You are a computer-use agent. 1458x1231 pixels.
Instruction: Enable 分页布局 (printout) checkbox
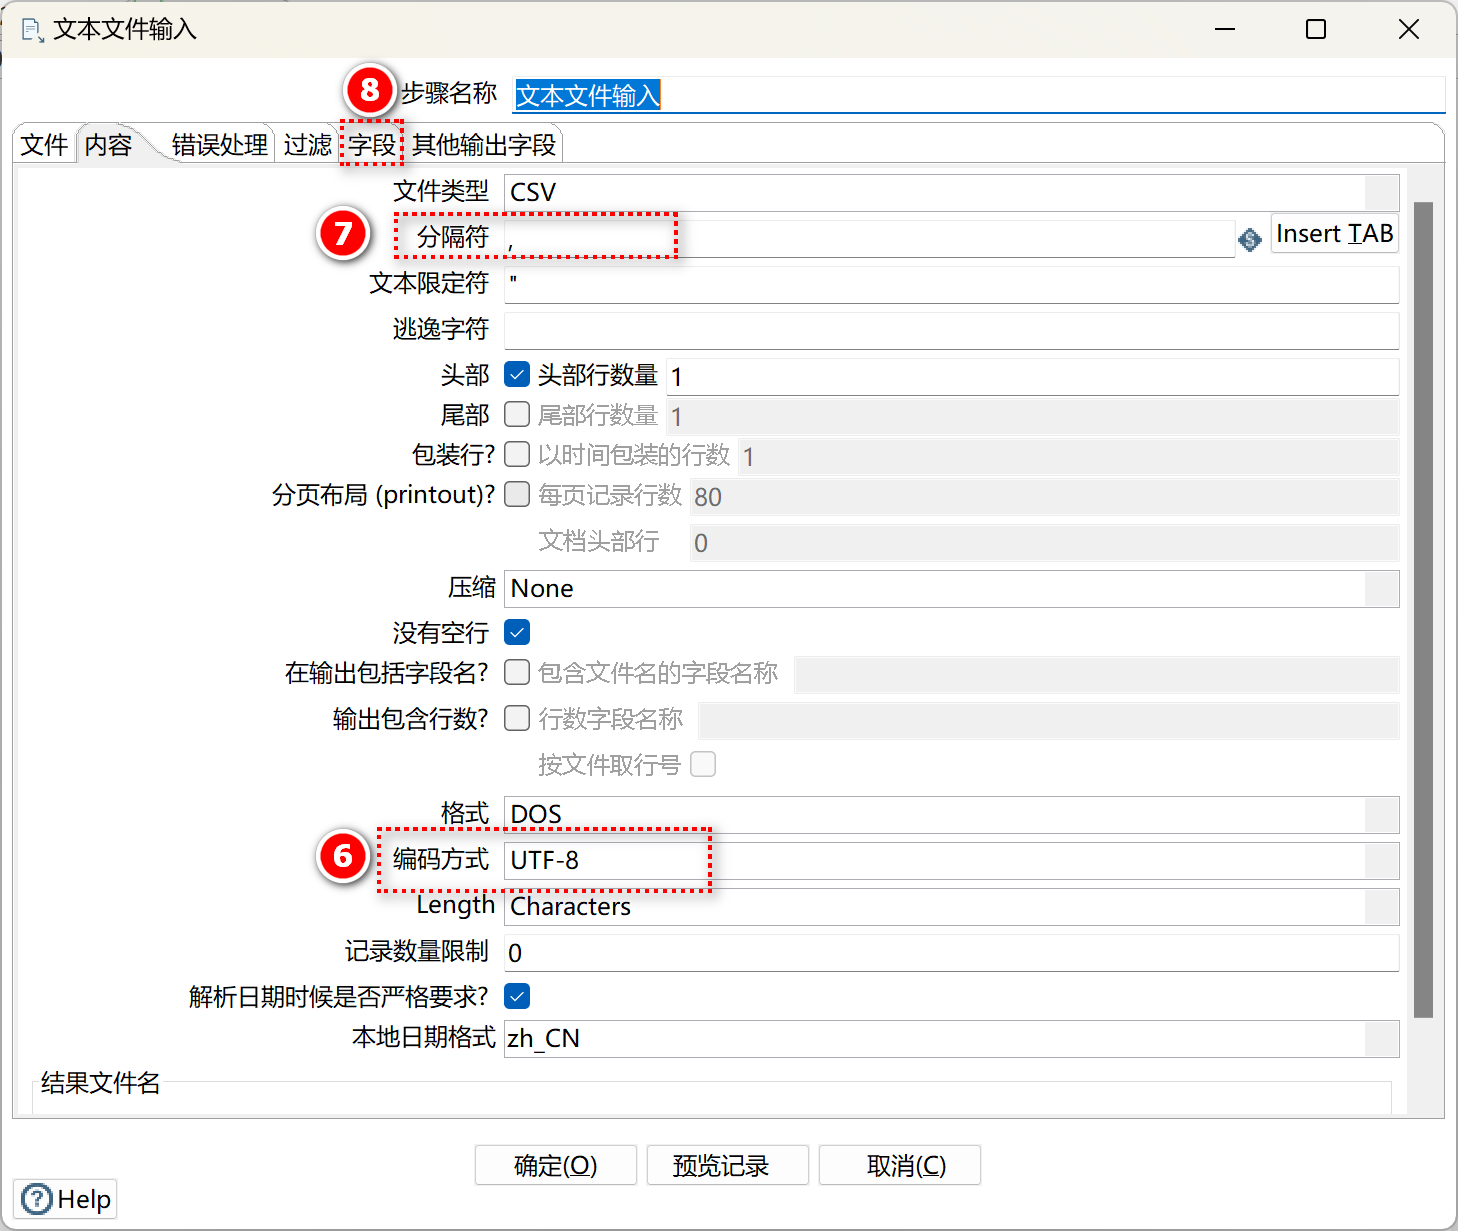pos(517,494)
